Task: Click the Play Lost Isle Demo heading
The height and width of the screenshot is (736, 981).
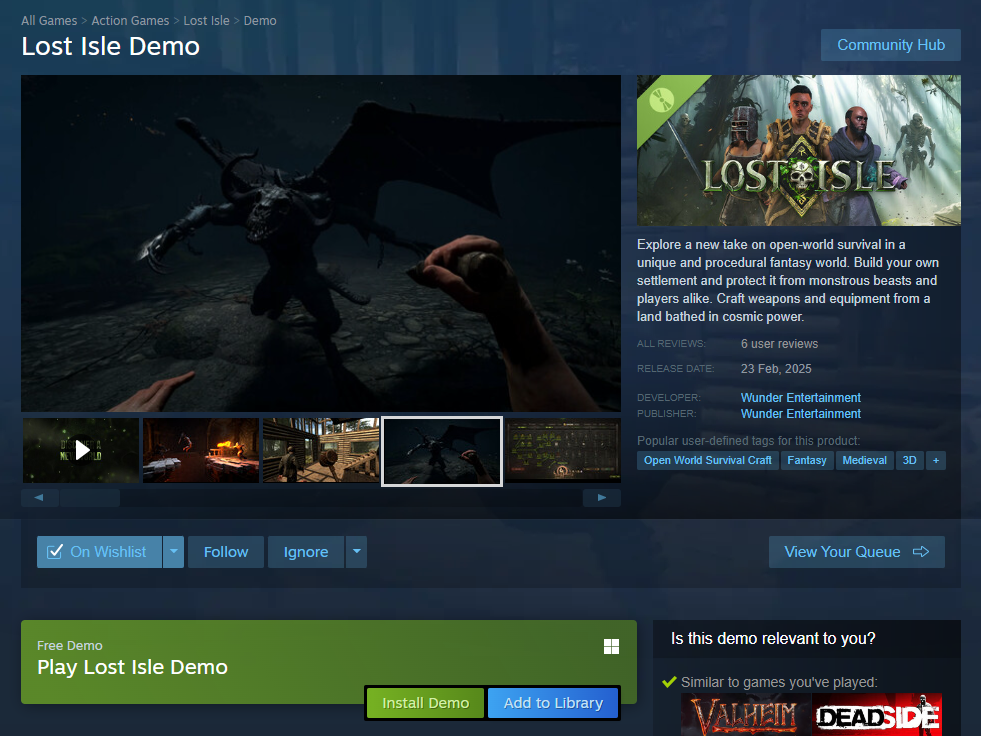Action: (x=133, y=667)
